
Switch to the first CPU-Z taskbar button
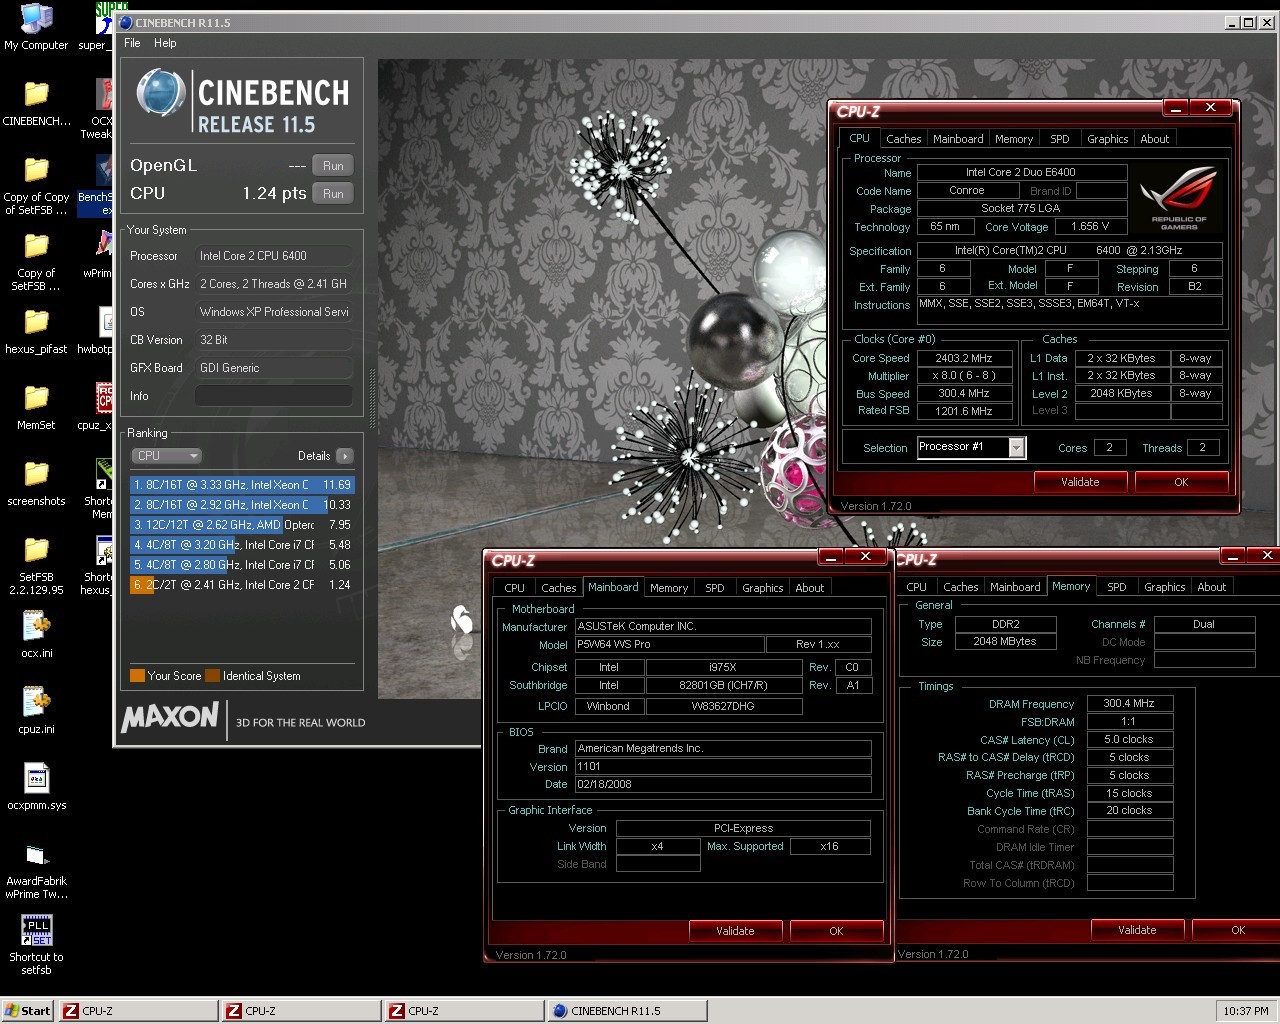click(x=138, y=1011)
